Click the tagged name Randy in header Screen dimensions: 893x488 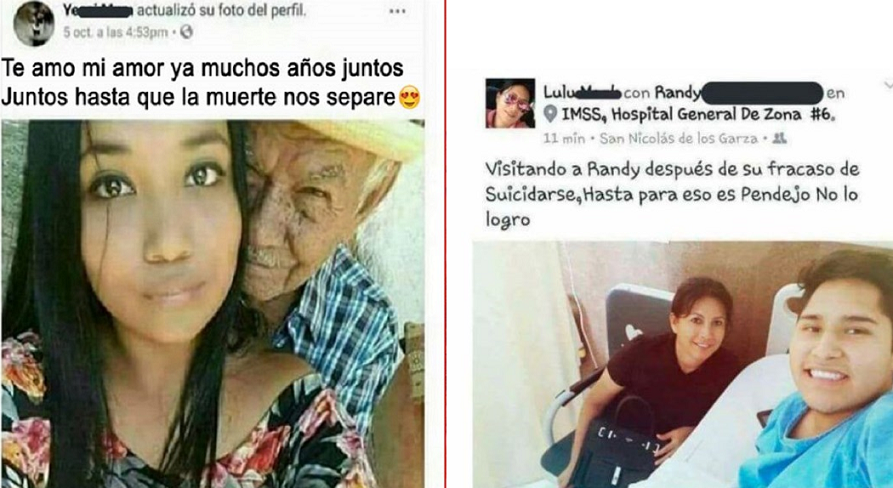pos(677,93)
